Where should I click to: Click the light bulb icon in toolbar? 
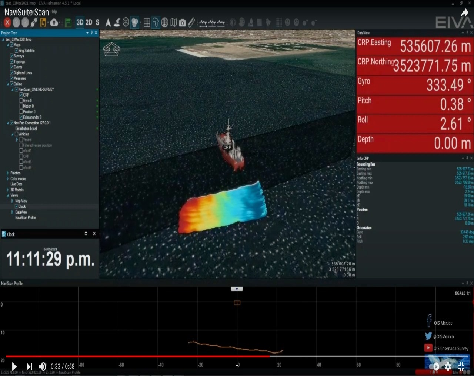coord(135,23)
